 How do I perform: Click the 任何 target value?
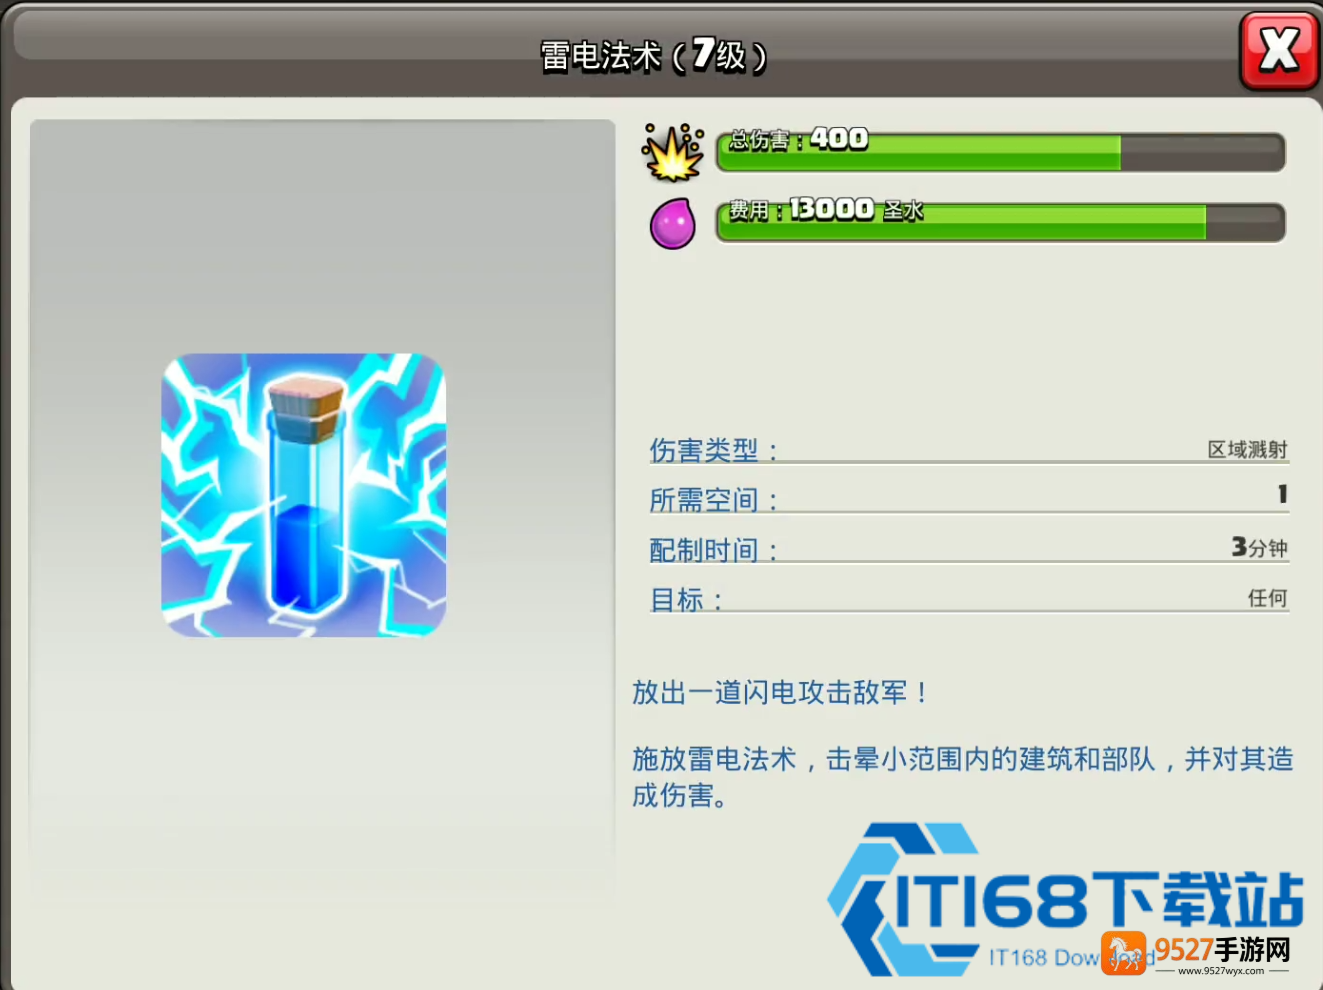[1267, 598]
